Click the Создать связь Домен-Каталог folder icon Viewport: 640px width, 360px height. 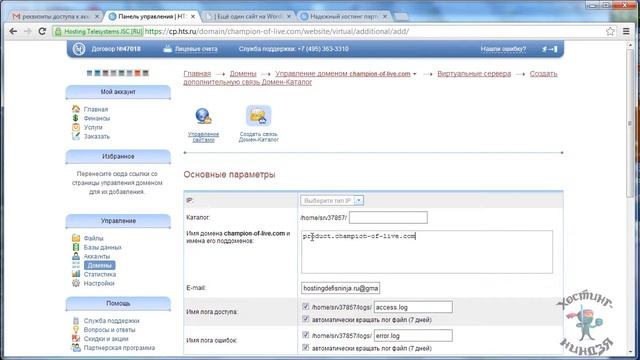coord(258,116)
